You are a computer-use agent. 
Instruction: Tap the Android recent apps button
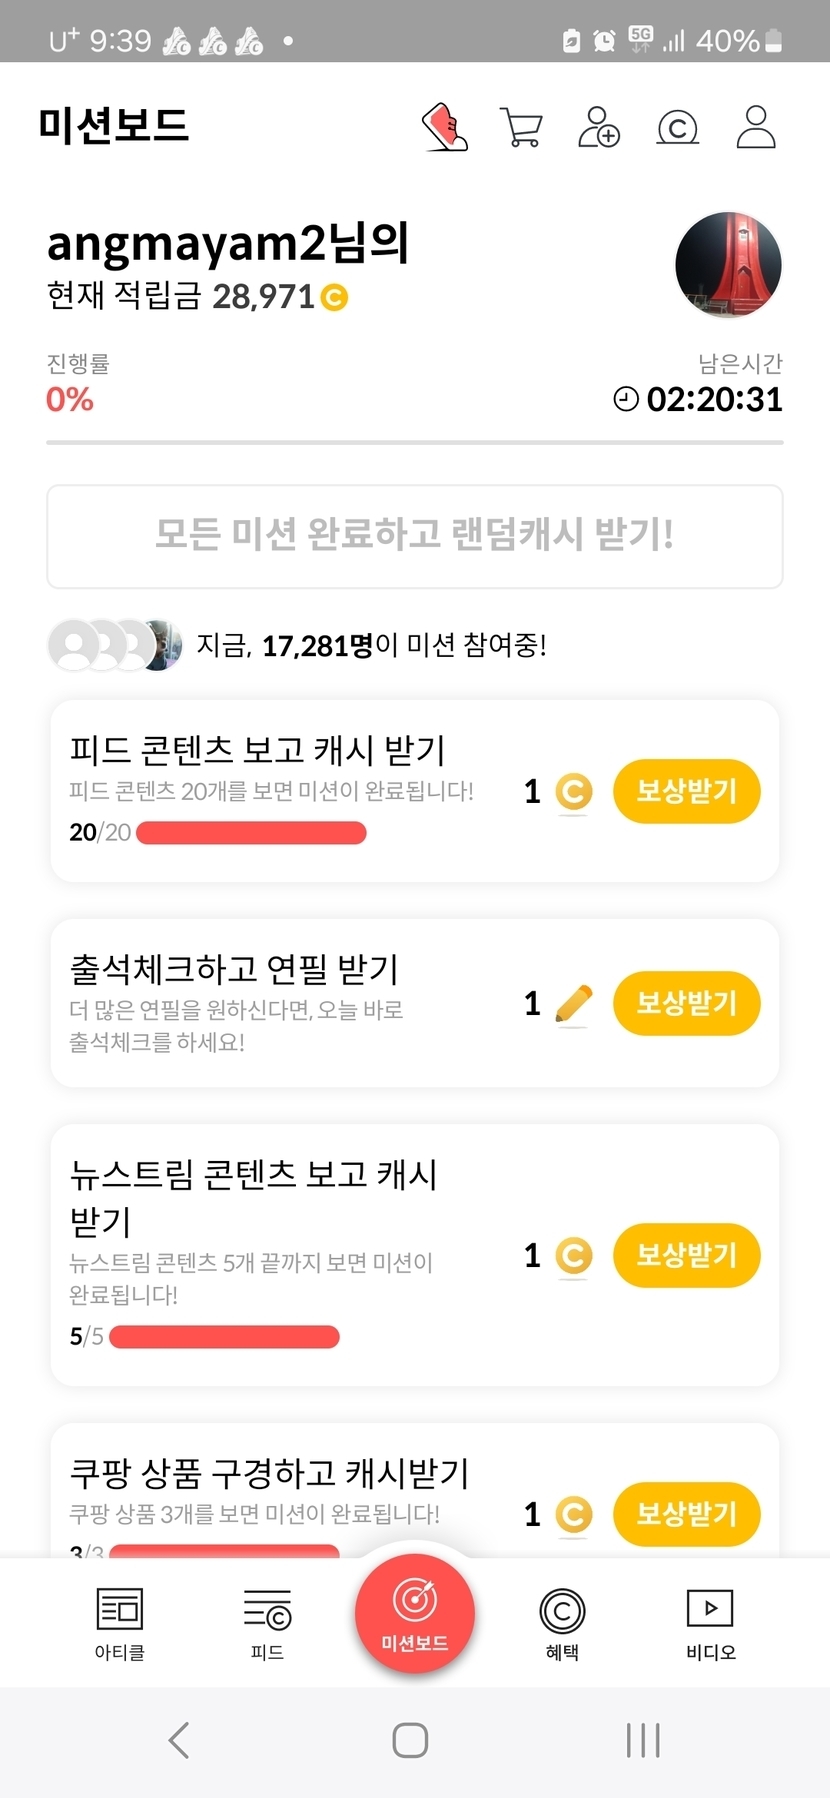(x=643, y=1740)
